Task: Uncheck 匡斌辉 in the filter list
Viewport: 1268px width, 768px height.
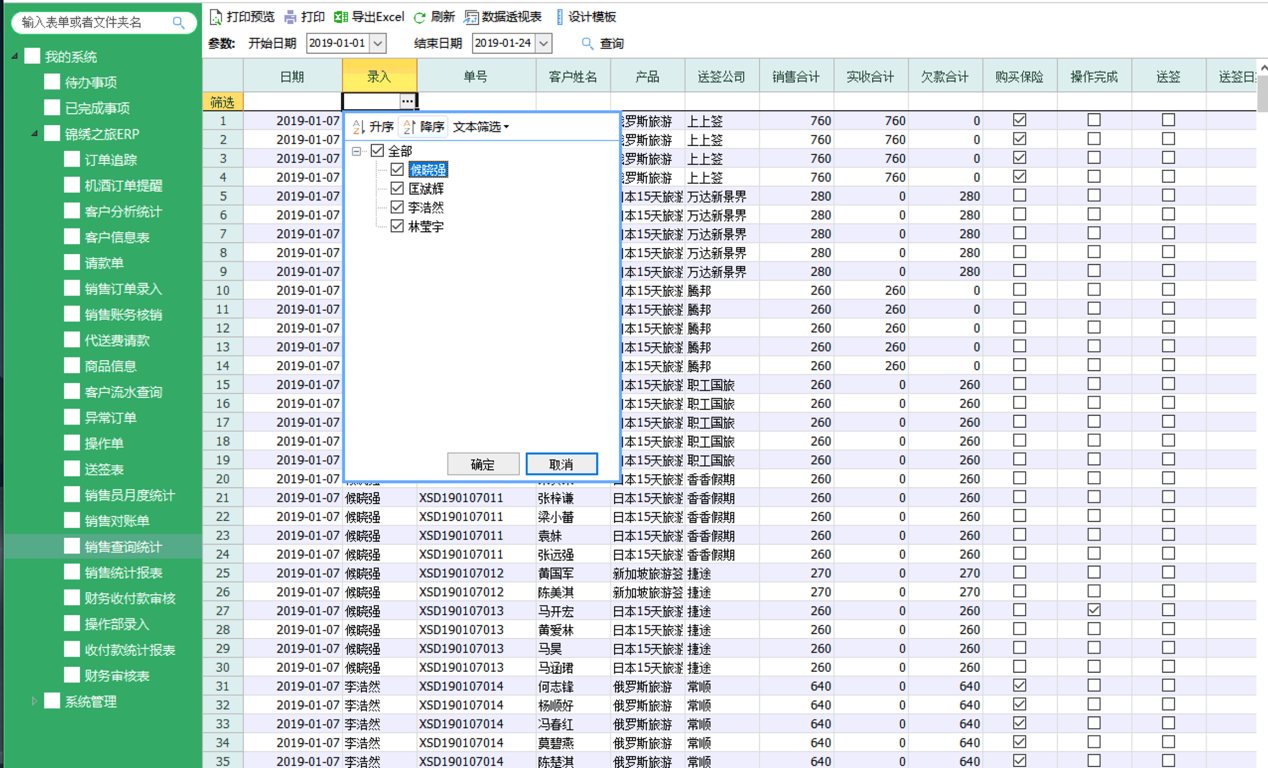Action: click(x=397, y=189)
